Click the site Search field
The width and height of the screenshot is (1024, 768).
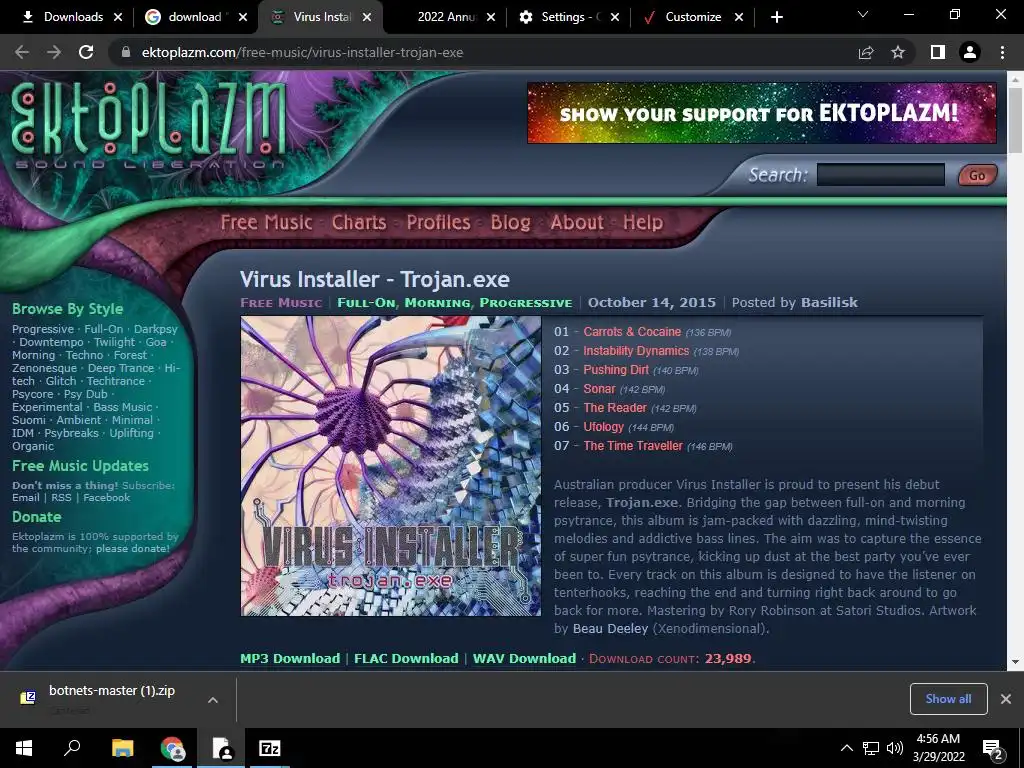point(880,175)
